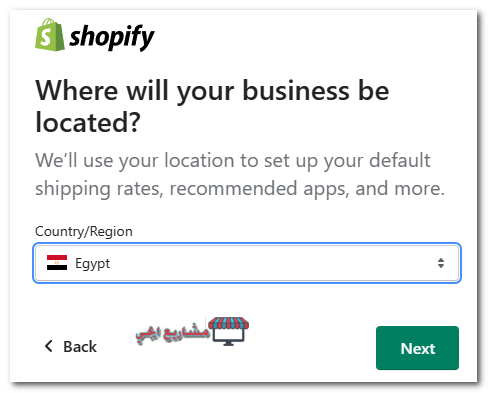Click the word 'located?' in the heading

click(x=88, y=123)
